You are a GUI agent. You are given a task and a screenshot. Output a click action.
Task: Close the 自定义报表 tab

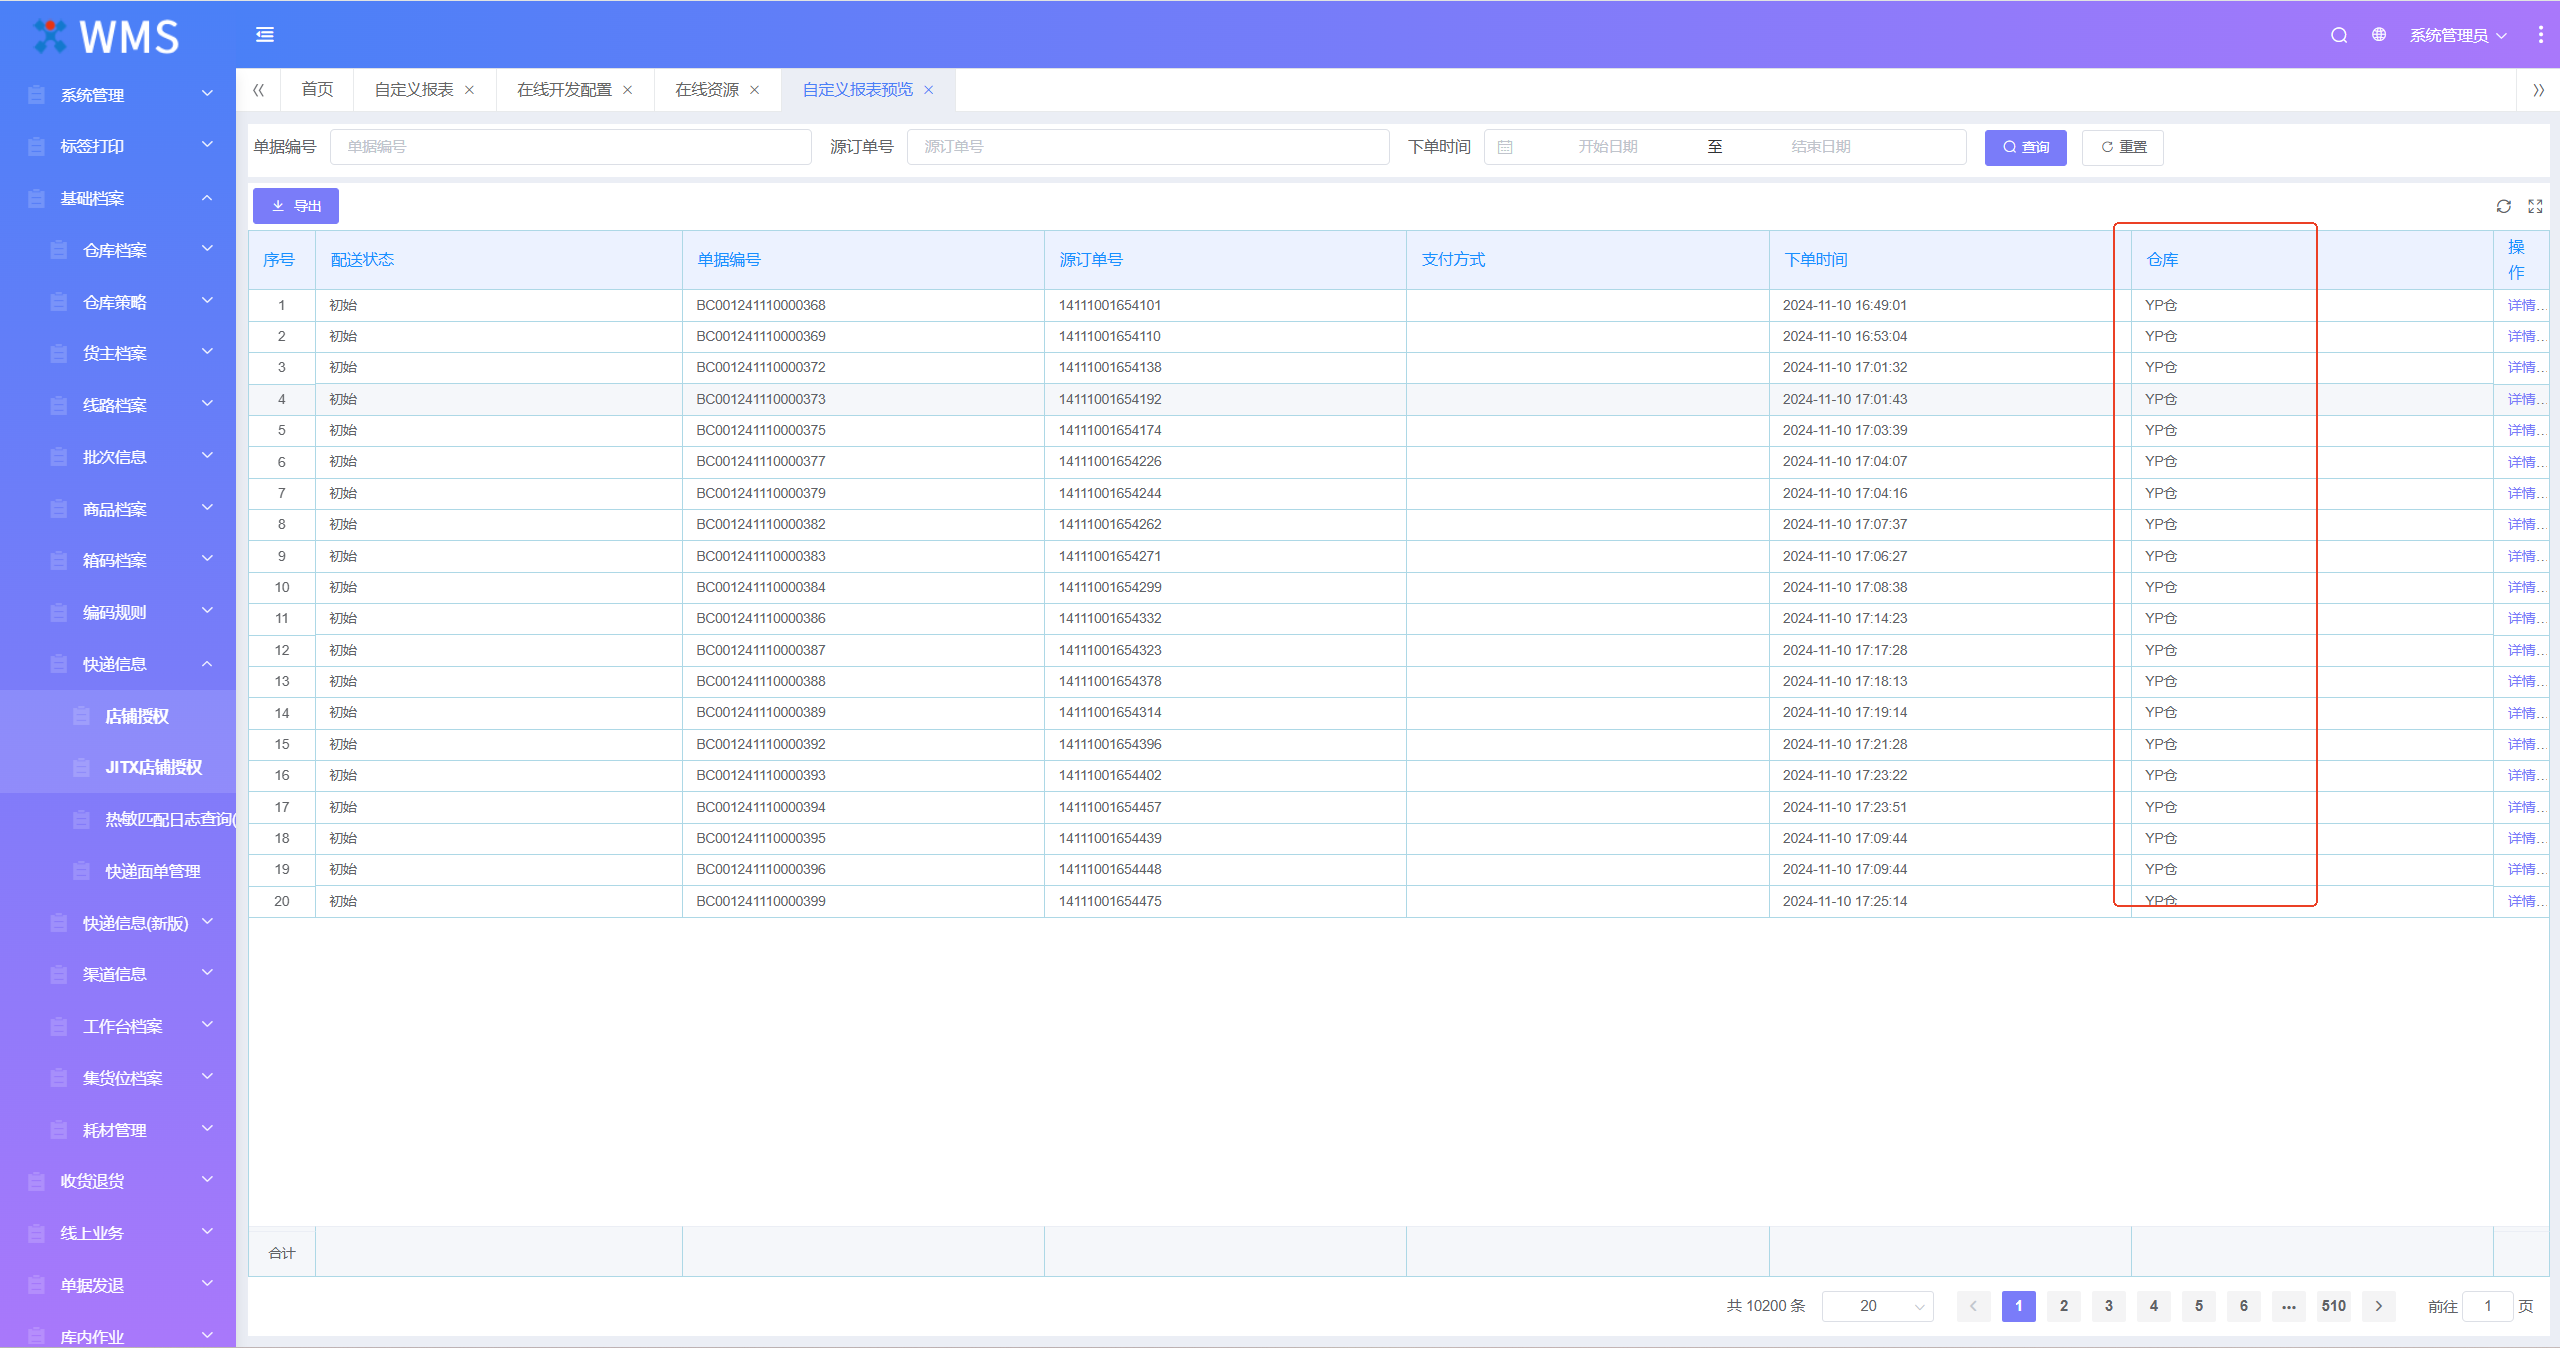pos(470,90)
